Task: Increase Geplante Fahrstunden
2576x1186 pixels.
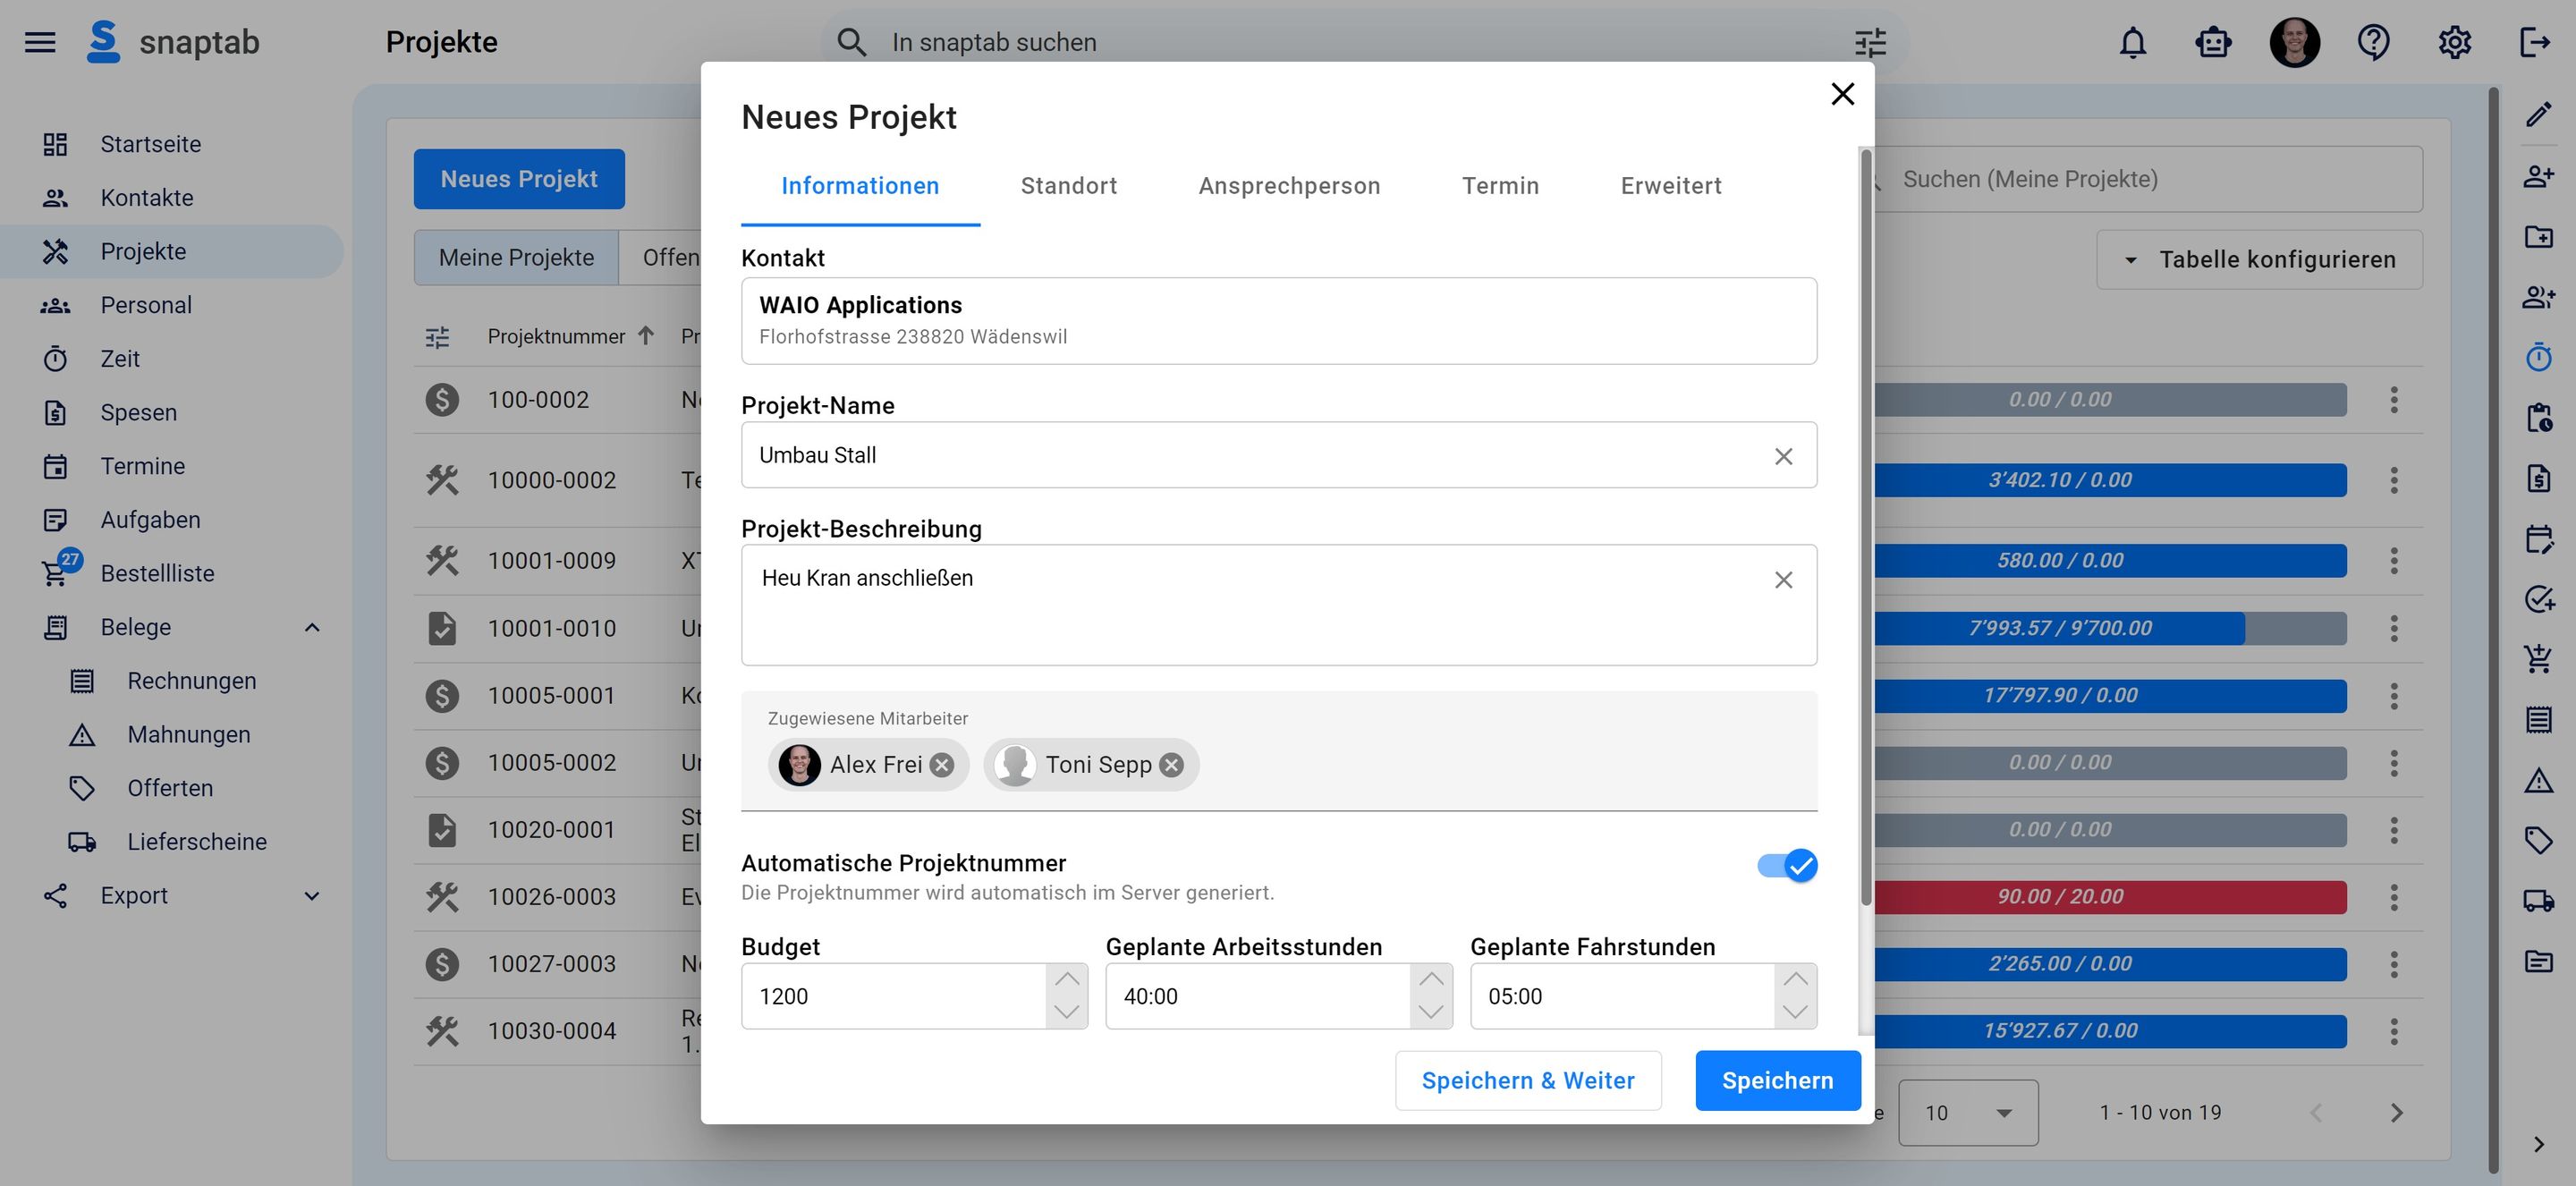Action: [x=1795, y=979]
